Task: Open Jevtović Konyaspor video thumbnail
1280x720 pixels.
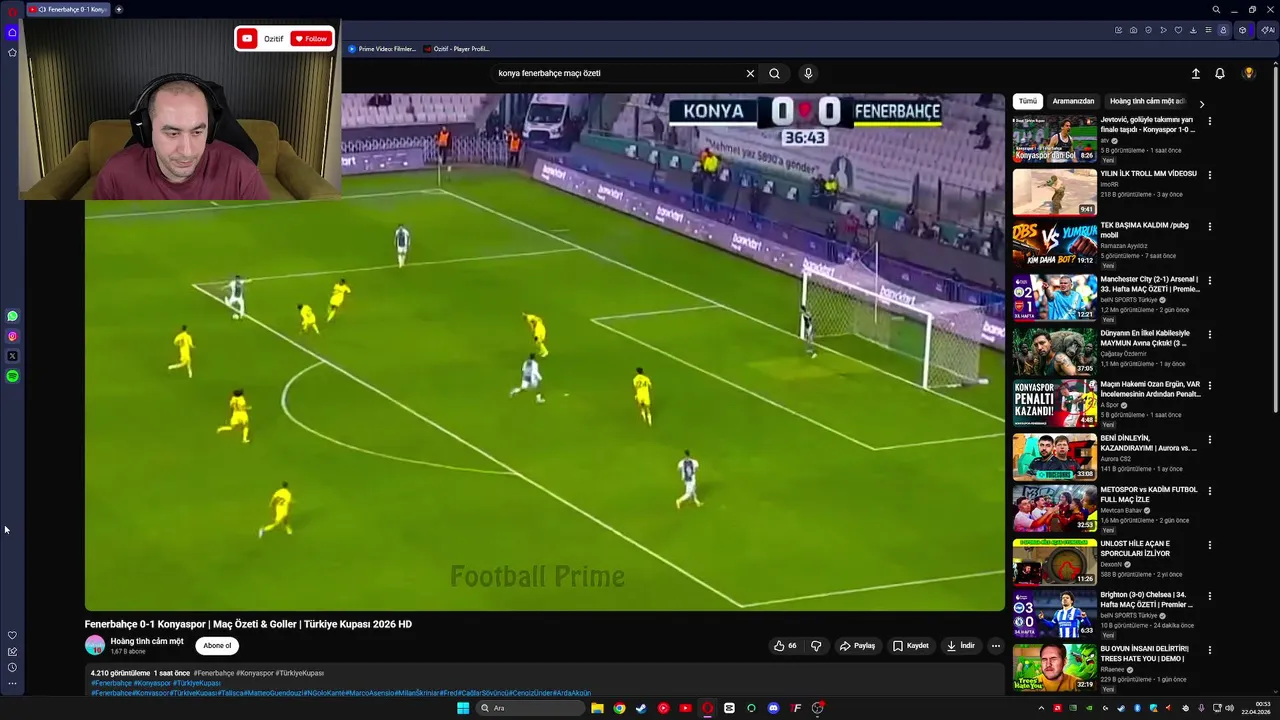Action: click(x=1055, y=139)
